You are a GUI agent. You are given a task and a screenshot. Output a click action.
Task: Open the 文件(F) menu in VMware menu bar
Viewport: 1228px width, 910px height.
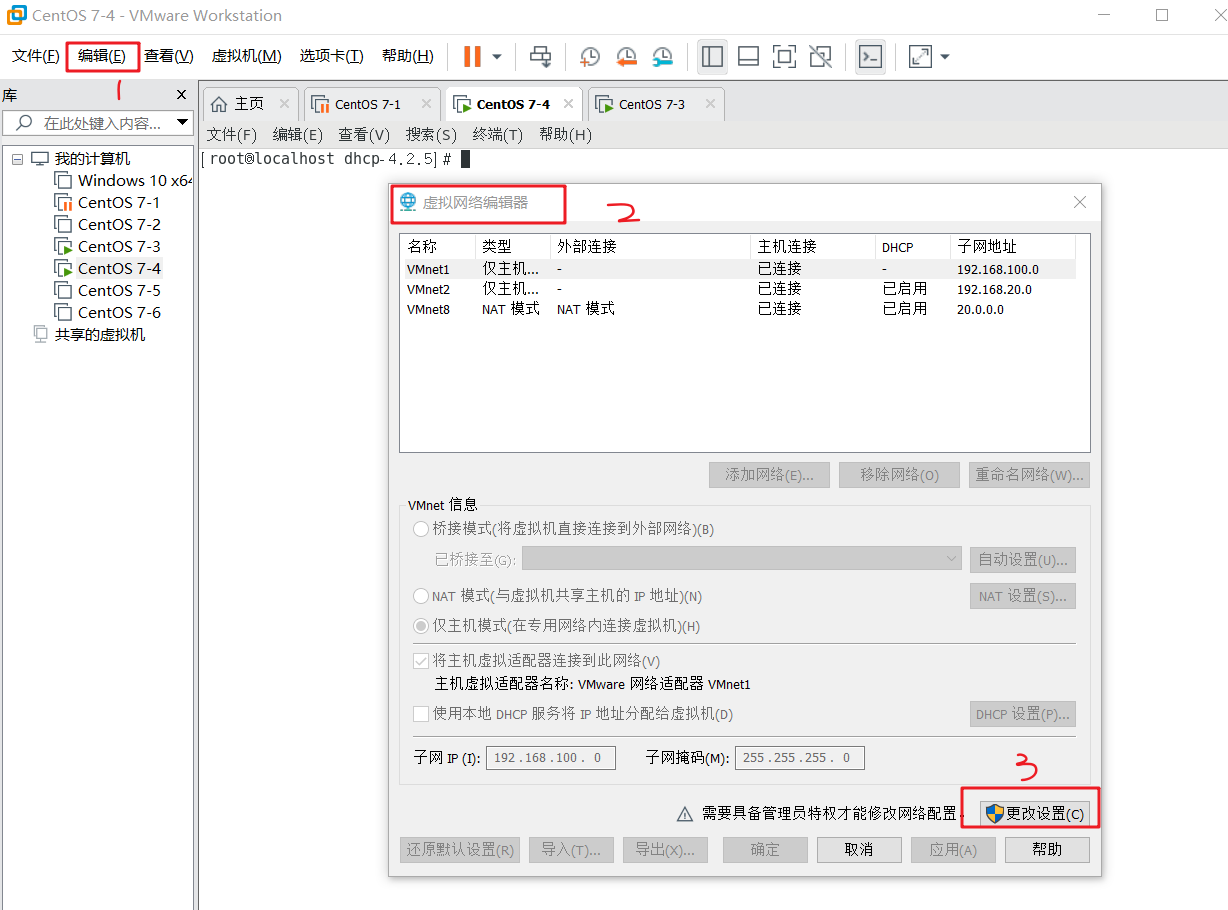[x=35, y=56]
